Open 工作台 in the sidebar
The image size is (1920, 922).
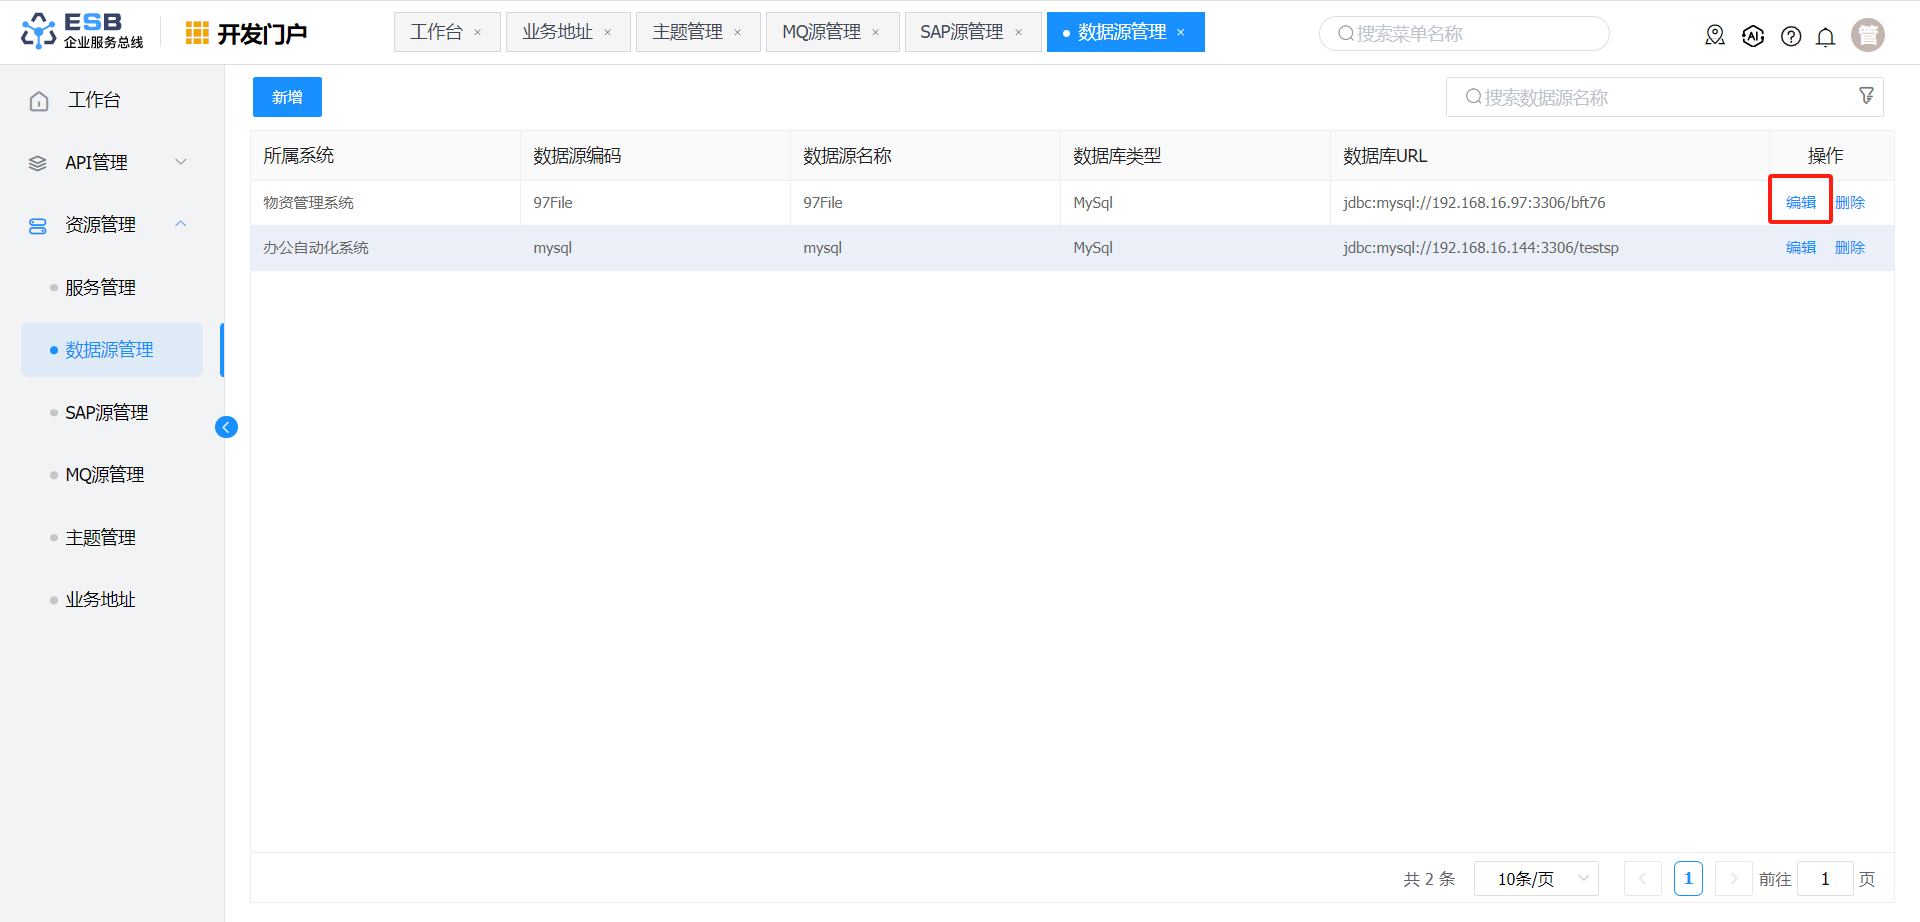click(x=94, y=100)
